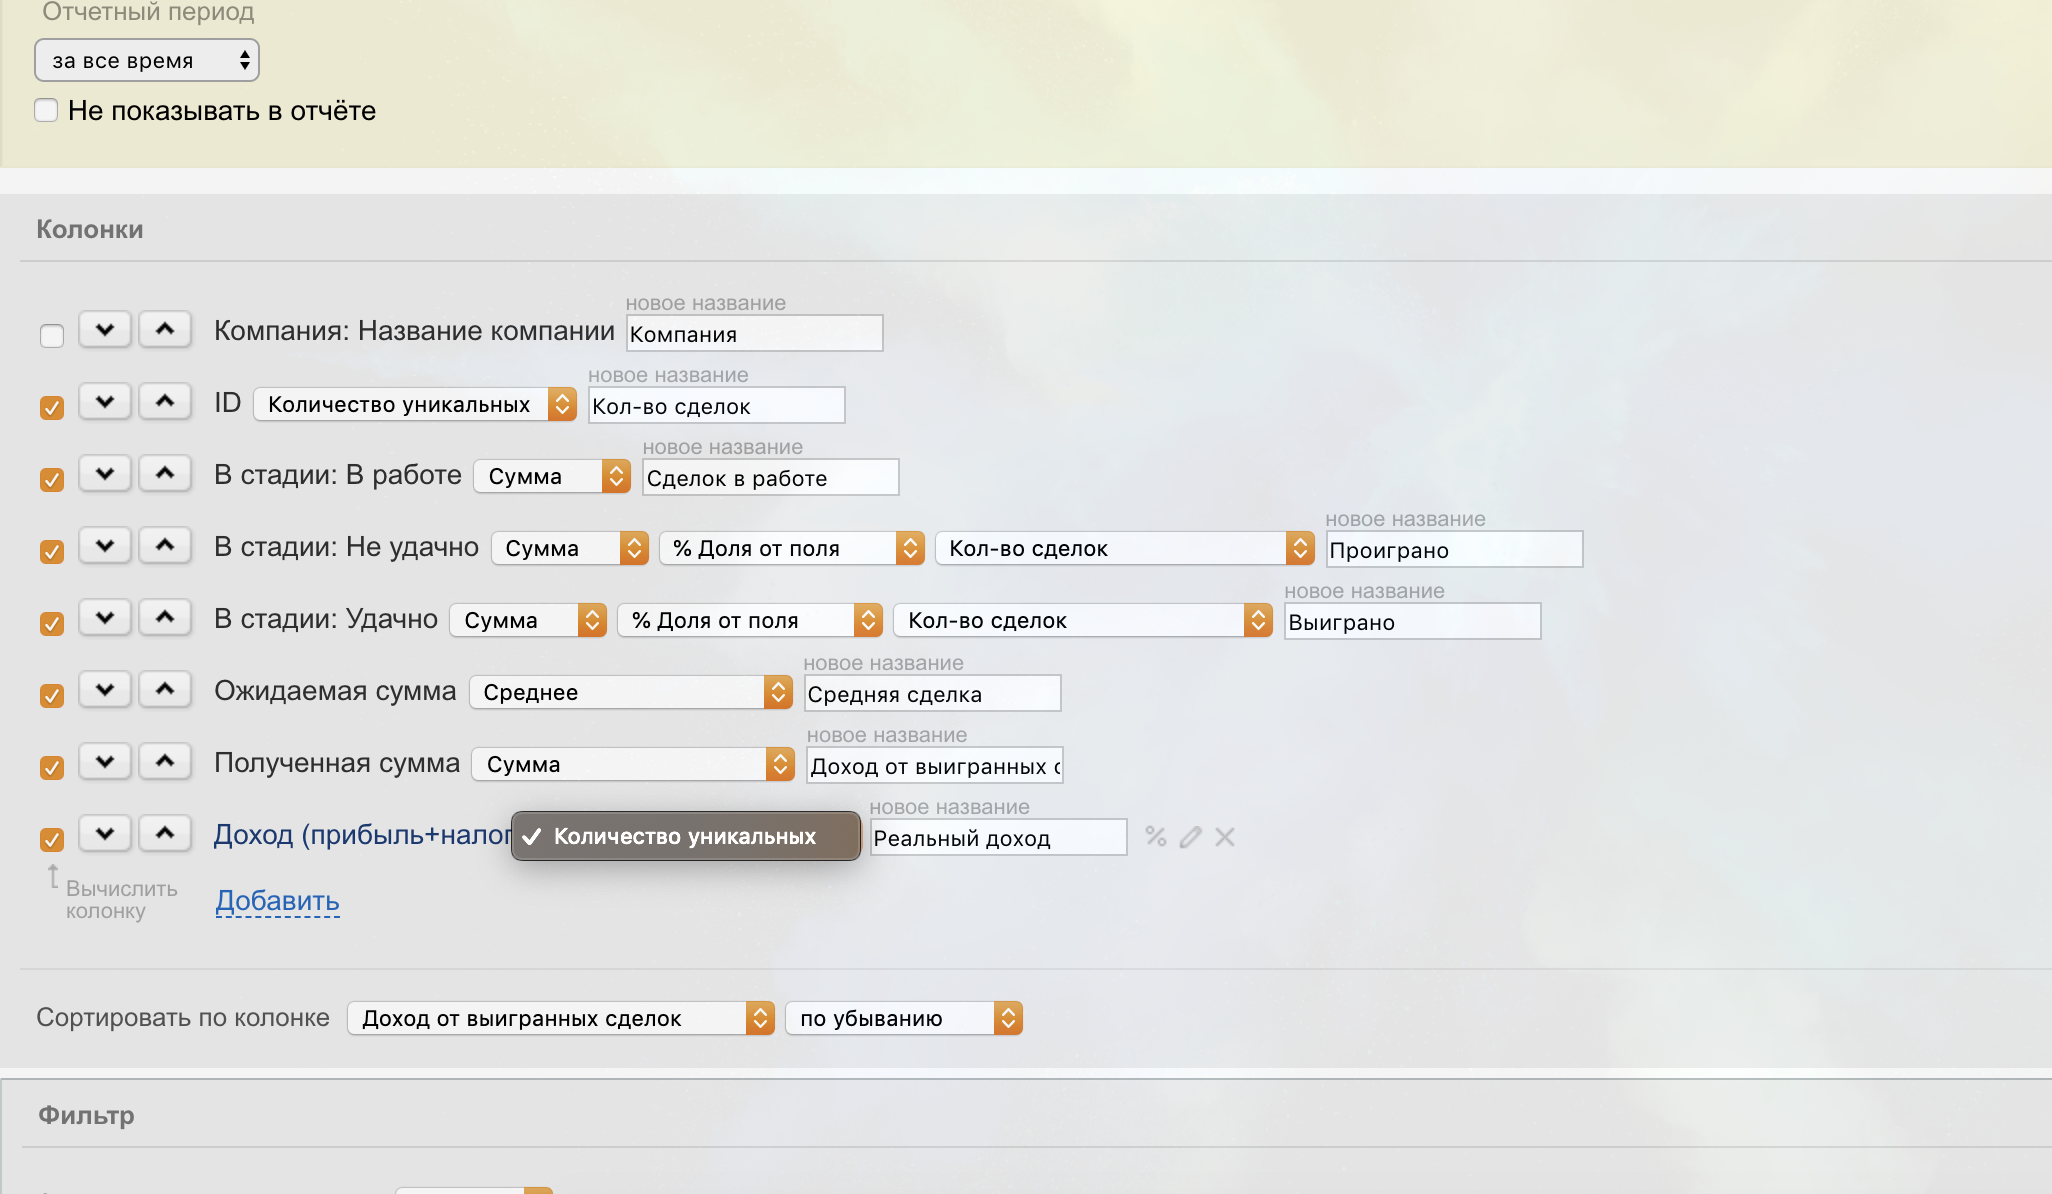The image size is (2052, 1194).
Task: Uncheck the 'В стадии: Не удачно' checkbox
Action: (x=52, y=552)
